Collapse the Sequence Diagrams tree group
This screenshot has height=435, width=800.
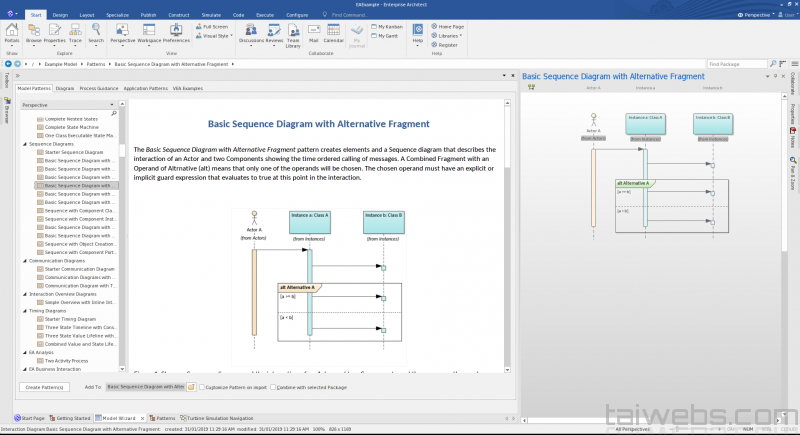(x=25, y=144)
